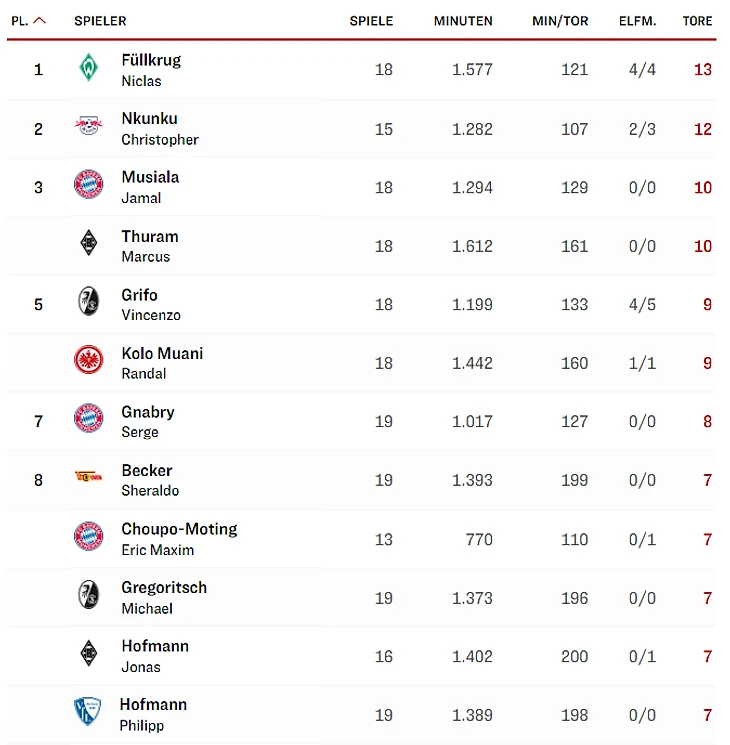Sort table by TORE column
730x745 pixels.
[697, 21]
